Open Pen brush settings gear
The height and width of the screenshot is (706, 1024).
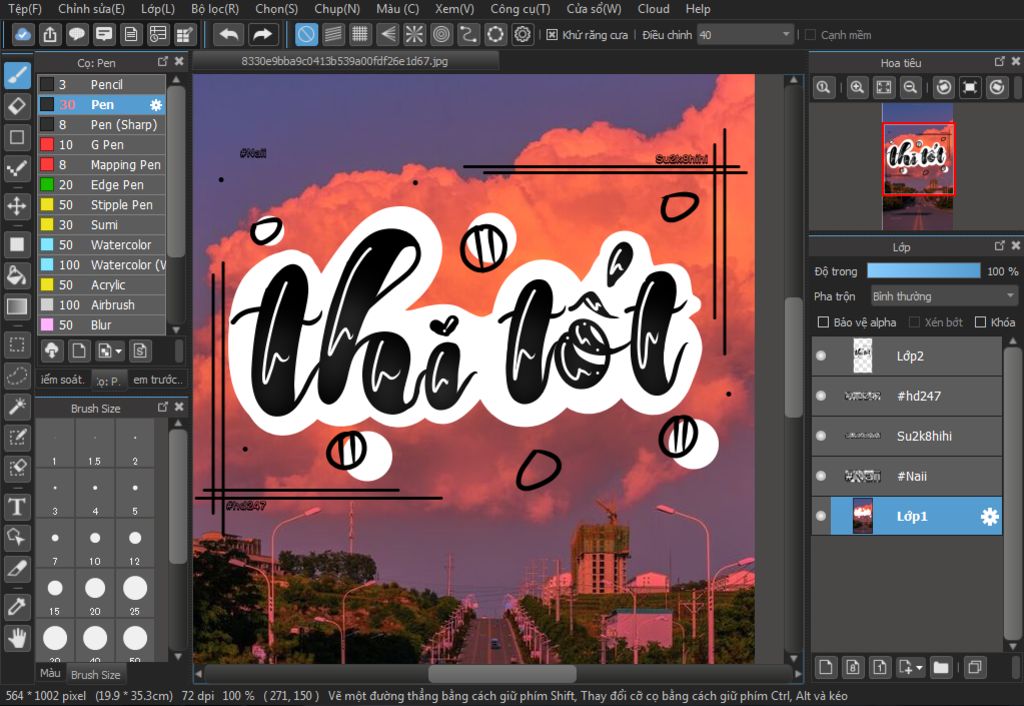tap(155, 105)
